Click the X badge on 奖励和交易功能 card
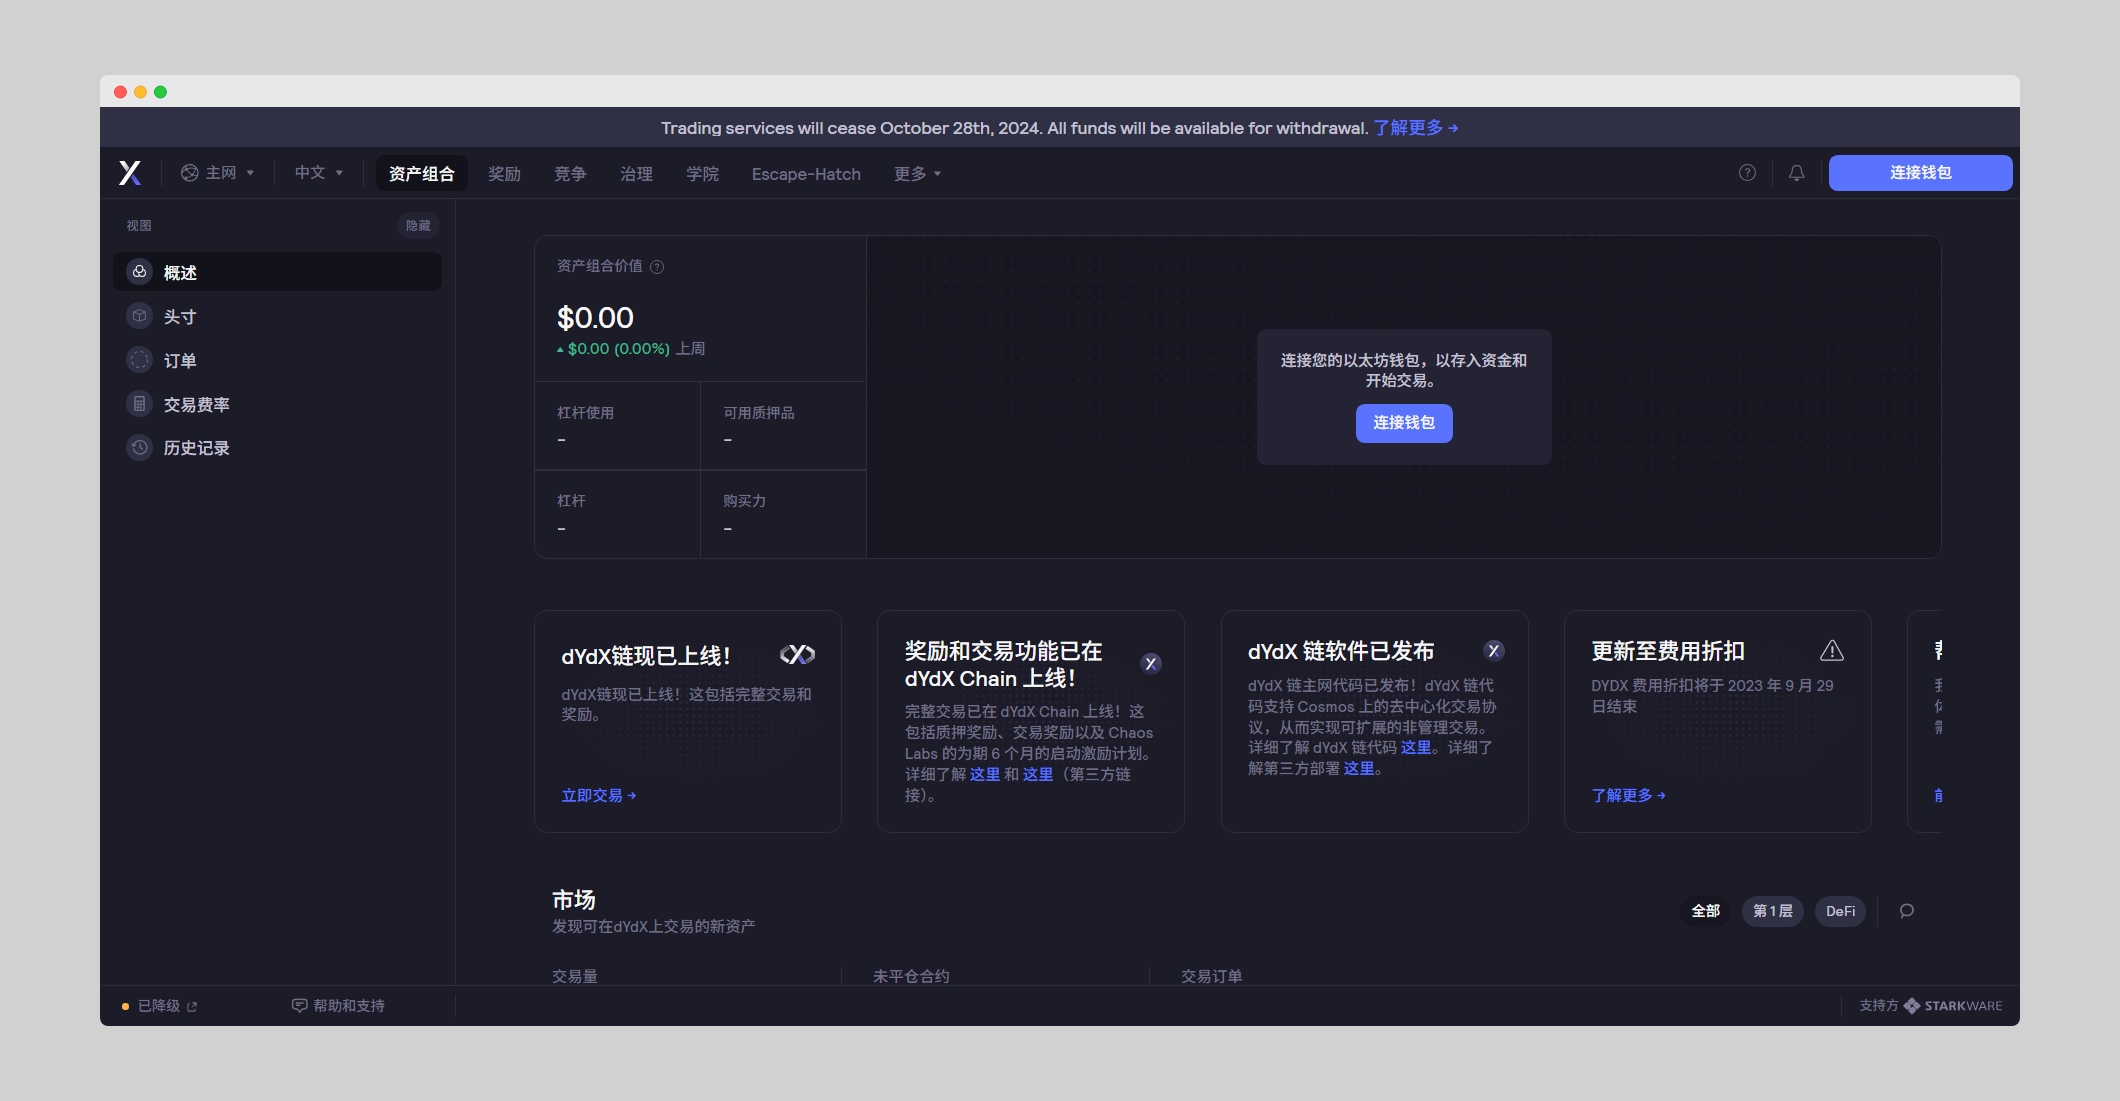 (x=1151, y=664)
